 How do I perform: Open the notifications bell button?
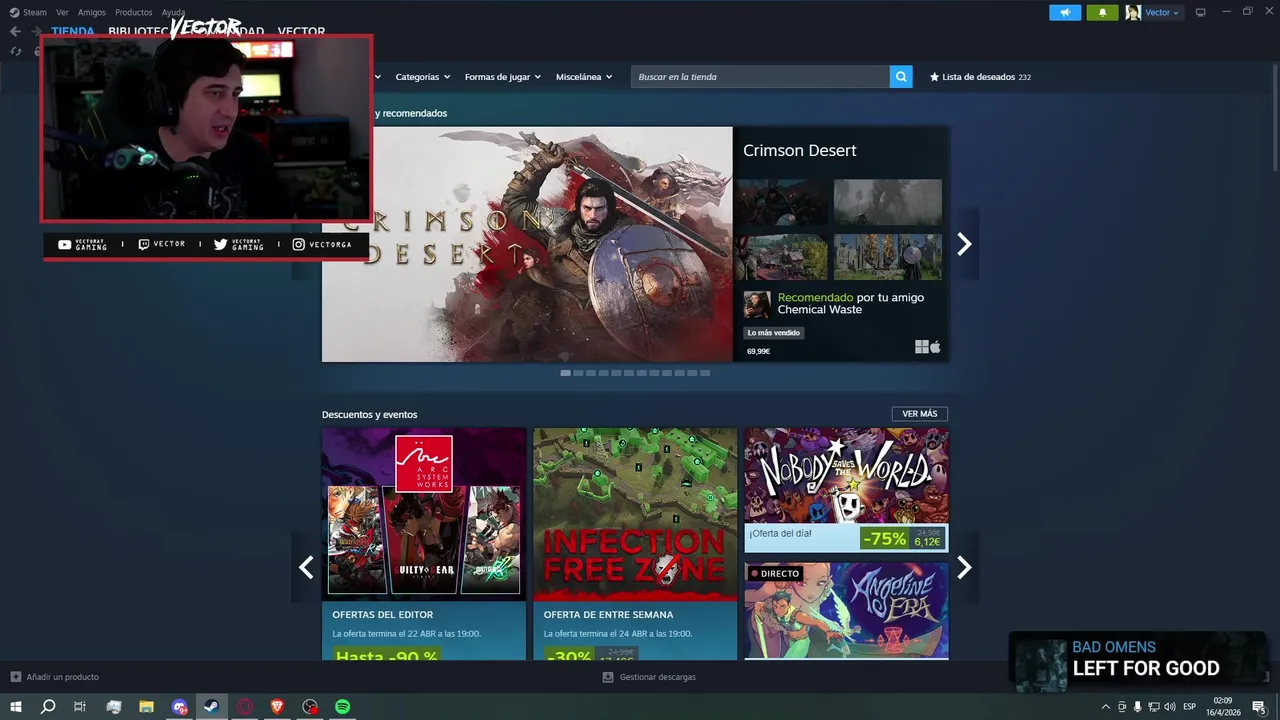(1102, 13)
